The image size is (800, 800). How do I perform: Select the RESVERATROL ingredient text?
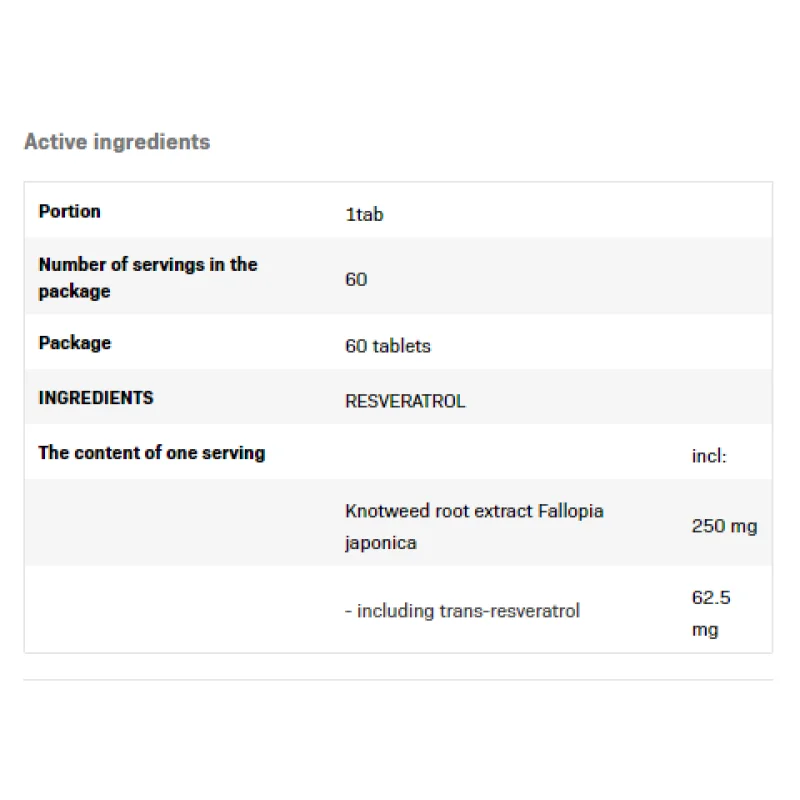coord(405,401)
